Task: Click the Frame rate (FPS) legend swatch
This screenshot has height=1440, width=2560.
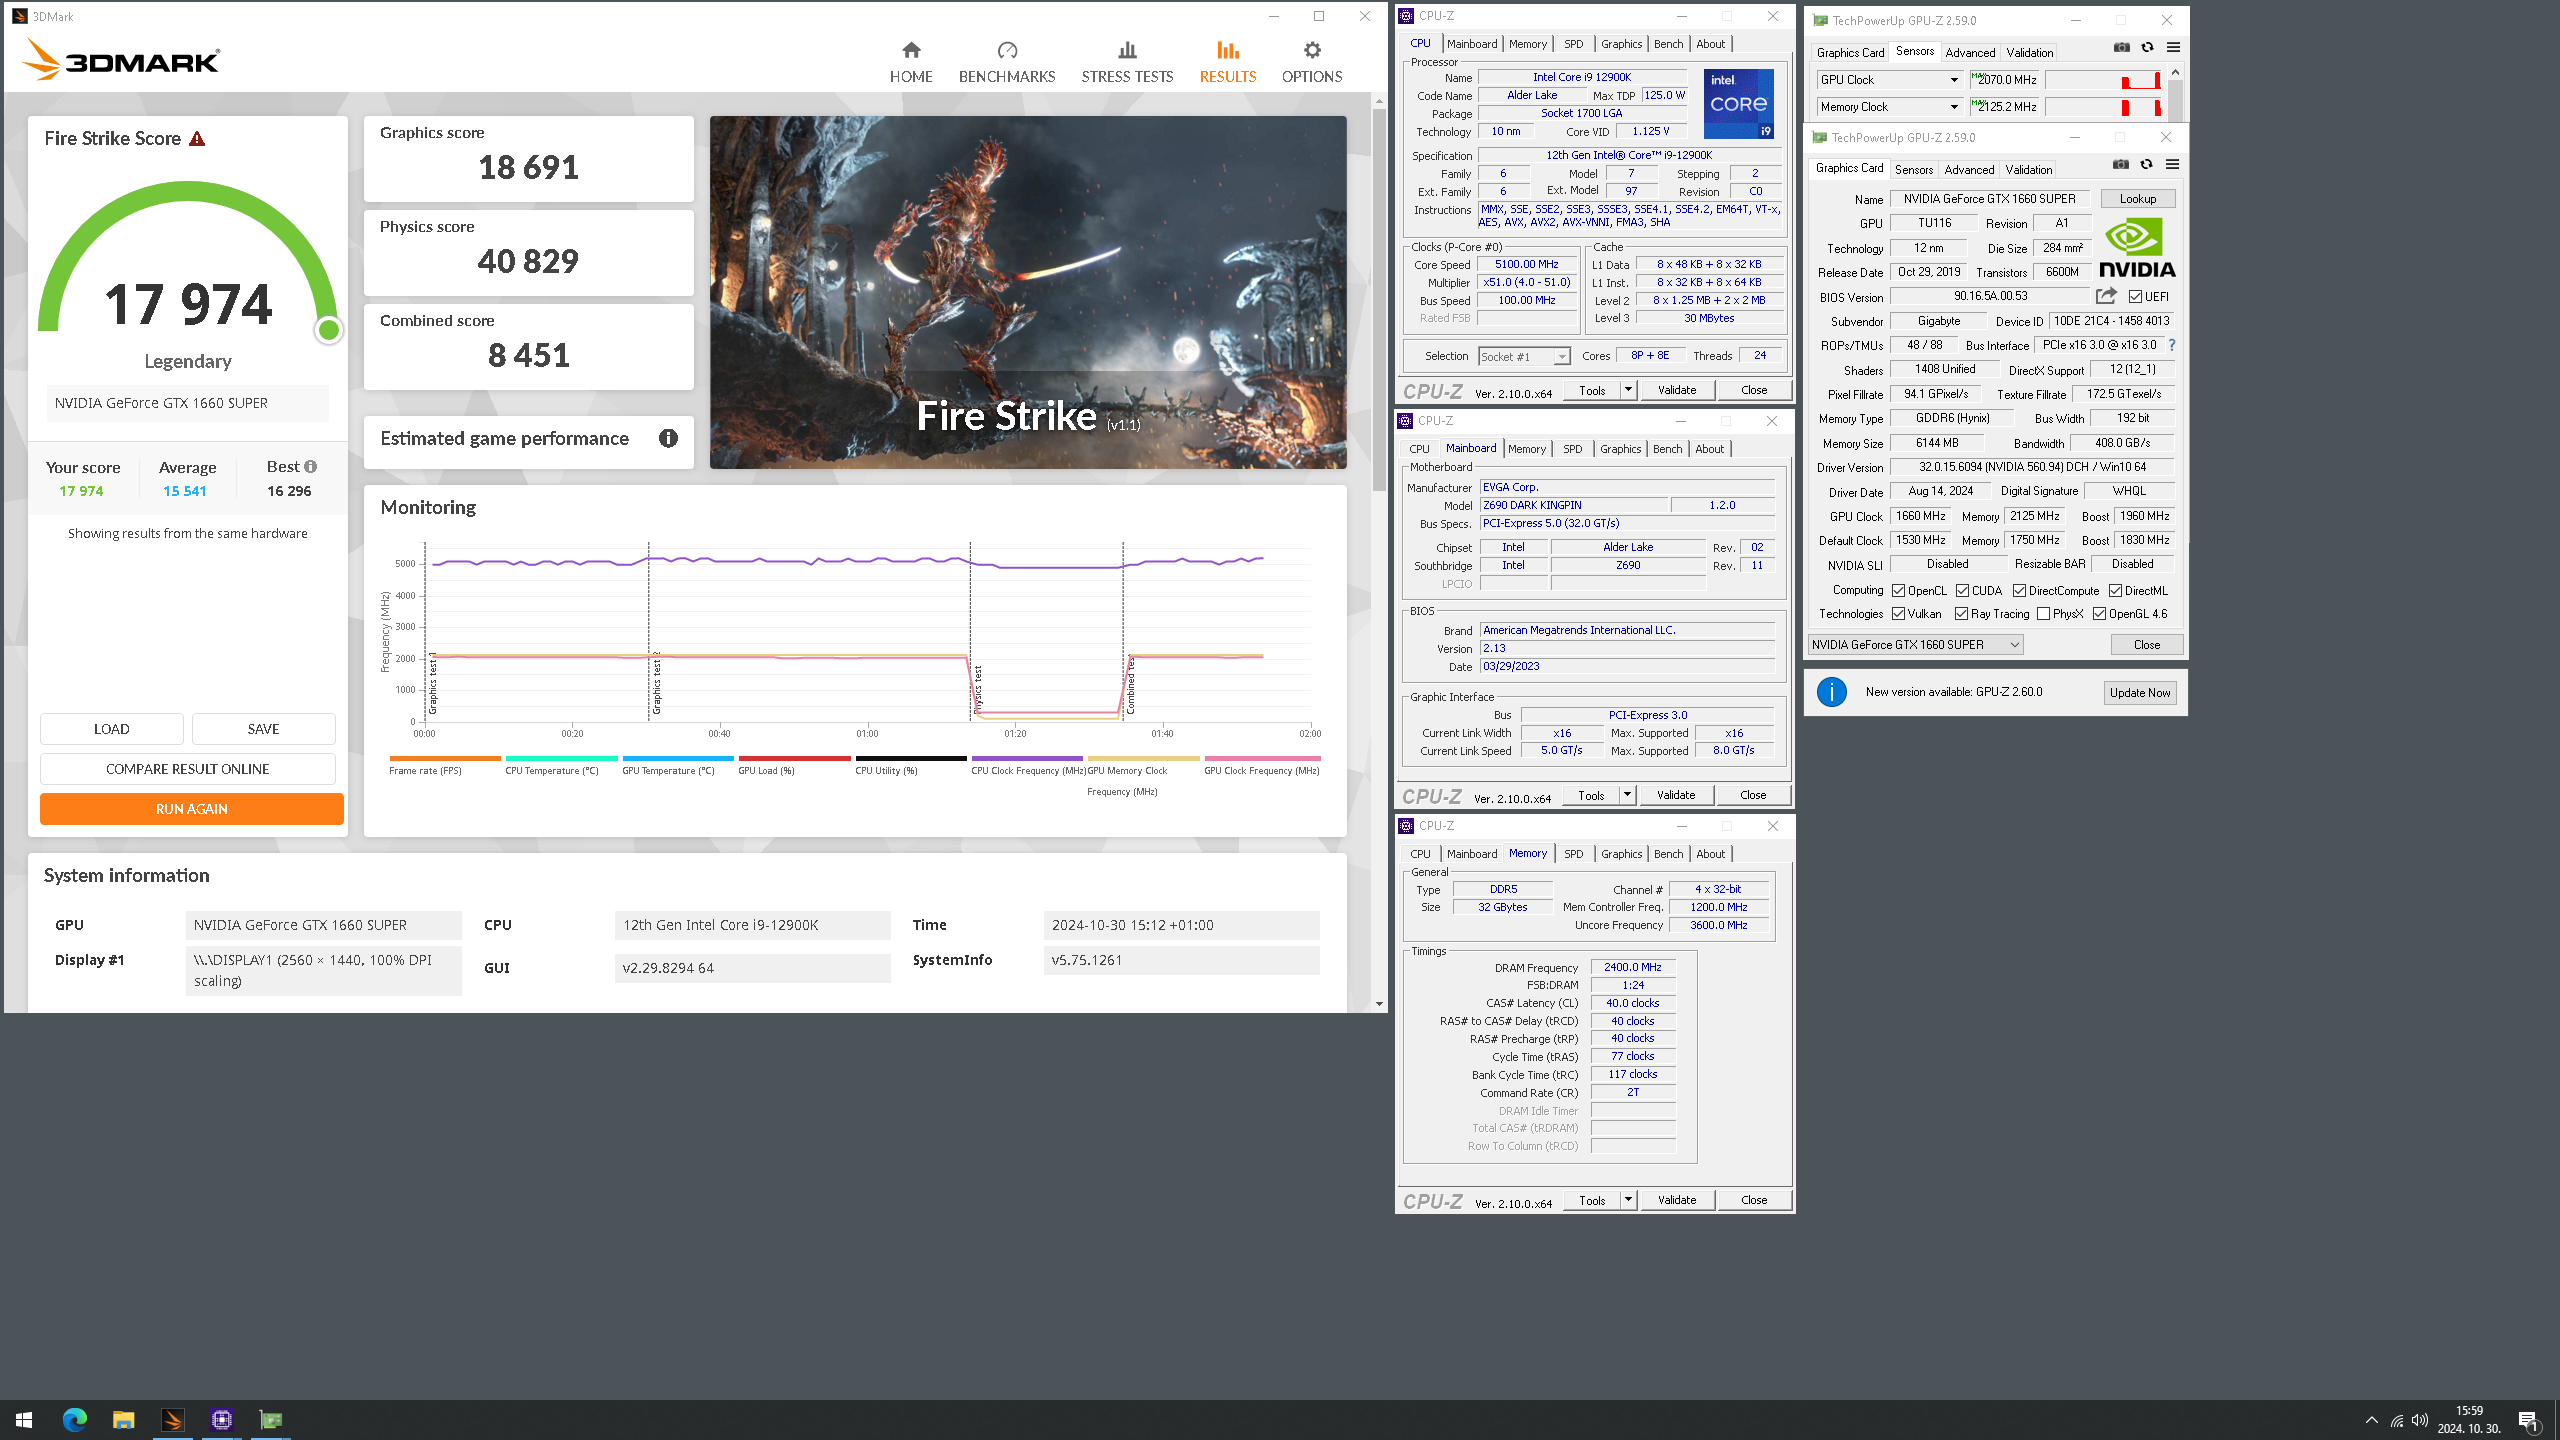Action: click(x=445, y=759)
